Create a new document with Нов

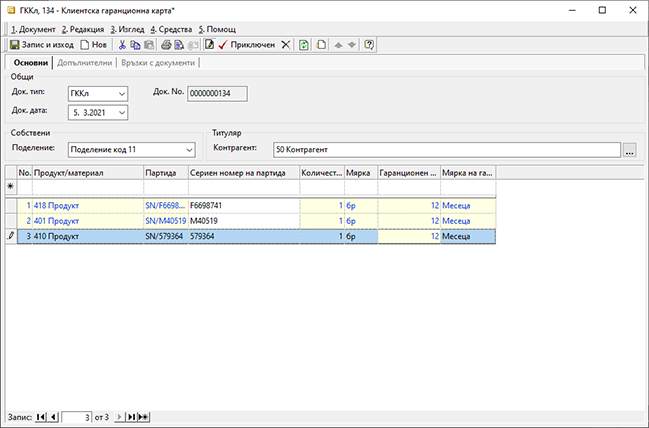pos(94,45)
